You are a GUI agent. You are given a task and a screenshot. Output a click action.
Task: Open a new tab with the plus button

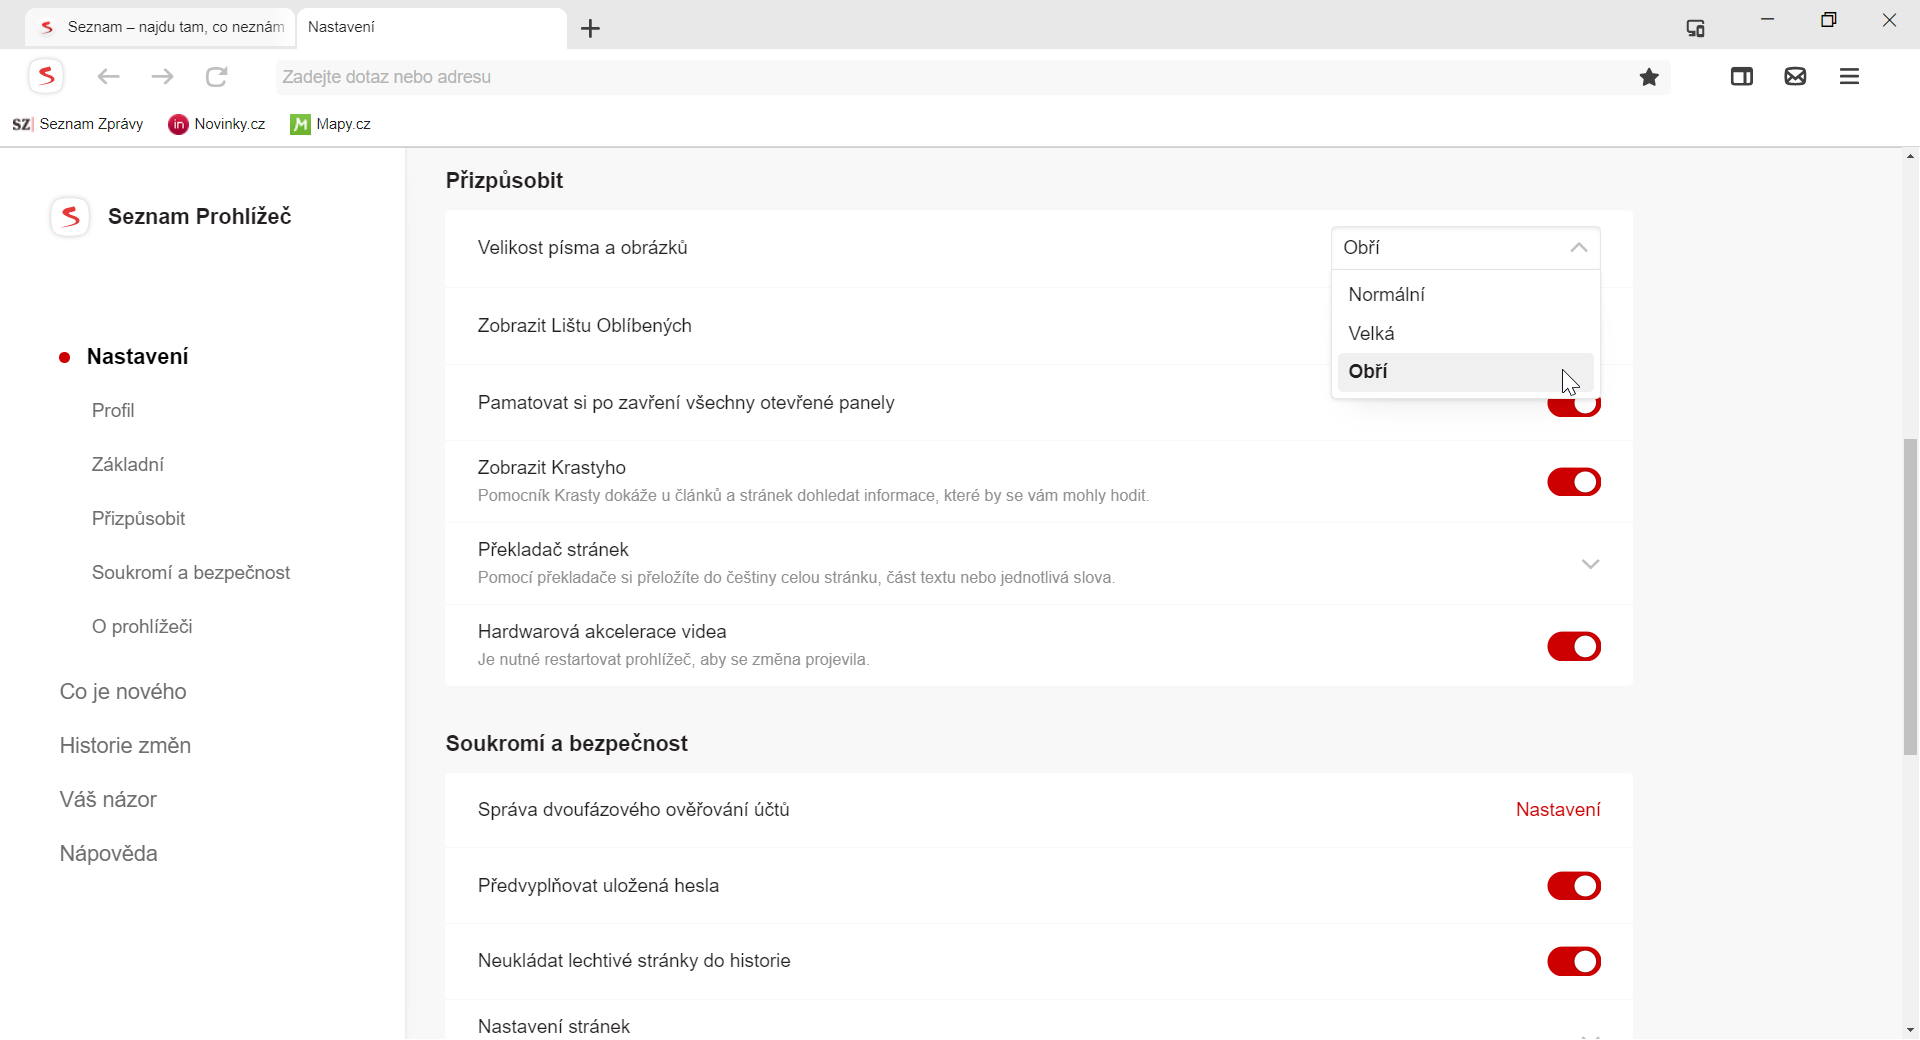[590, 28]
